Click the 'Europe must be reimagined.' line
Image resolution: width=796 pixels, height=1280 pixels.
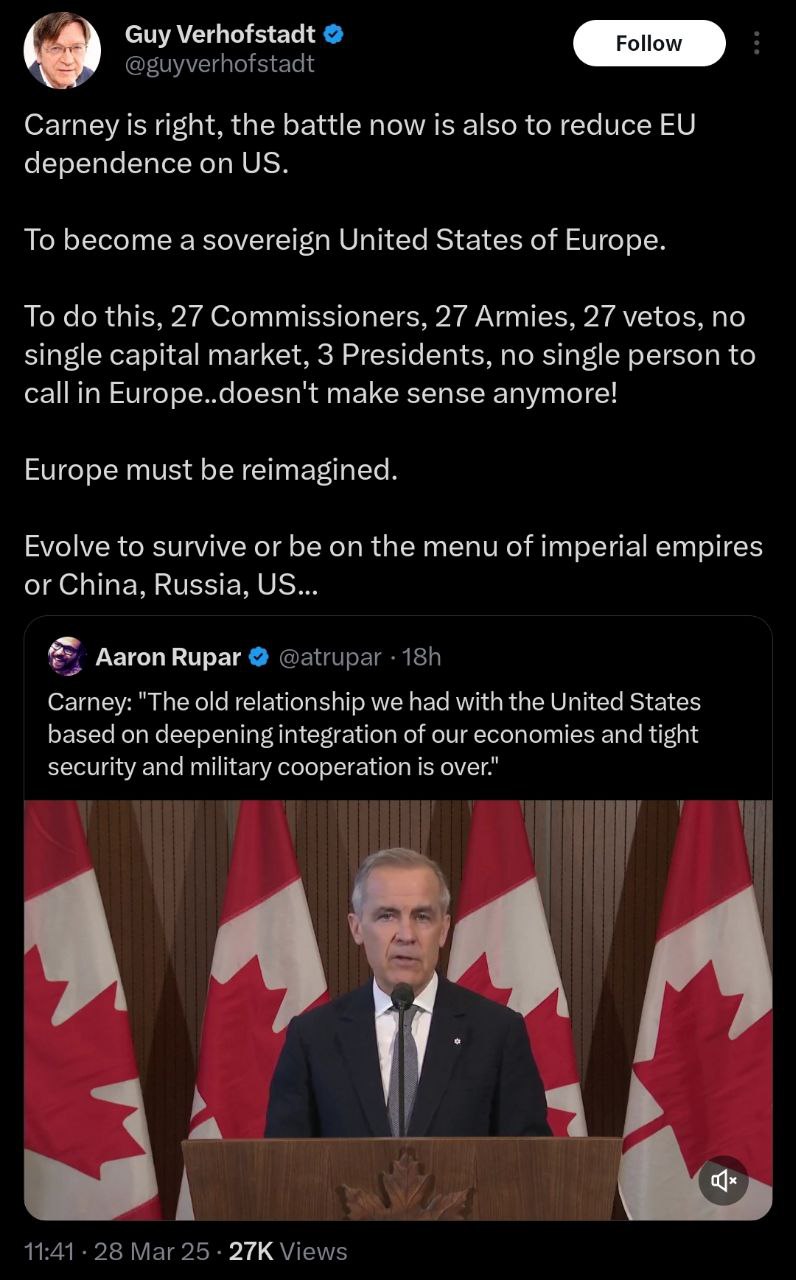(210, 469)
